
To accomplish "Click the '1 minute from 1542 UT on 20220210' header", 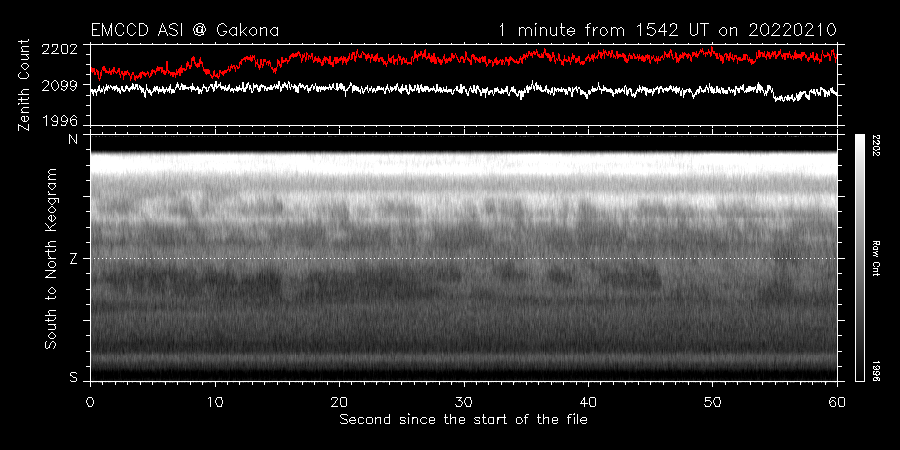I will 668,30.
